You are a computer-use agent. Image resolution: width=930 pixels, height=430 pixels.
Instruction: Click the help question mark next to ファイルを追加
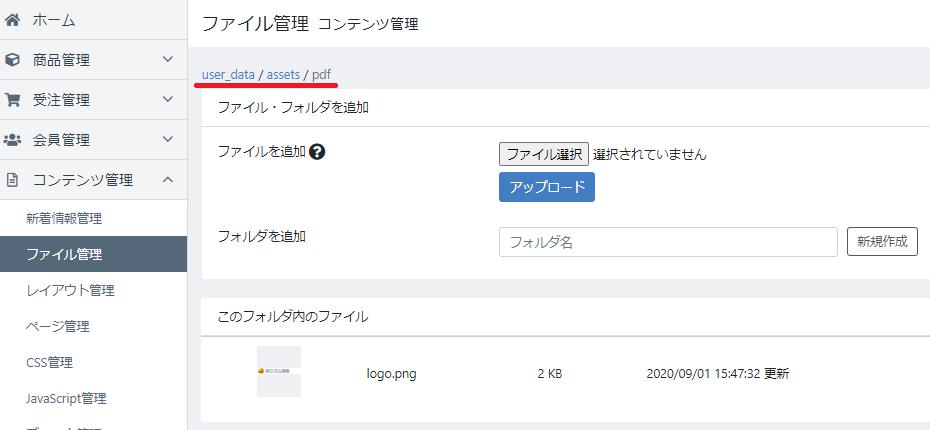pyautogui.click(x=317, y=152)
